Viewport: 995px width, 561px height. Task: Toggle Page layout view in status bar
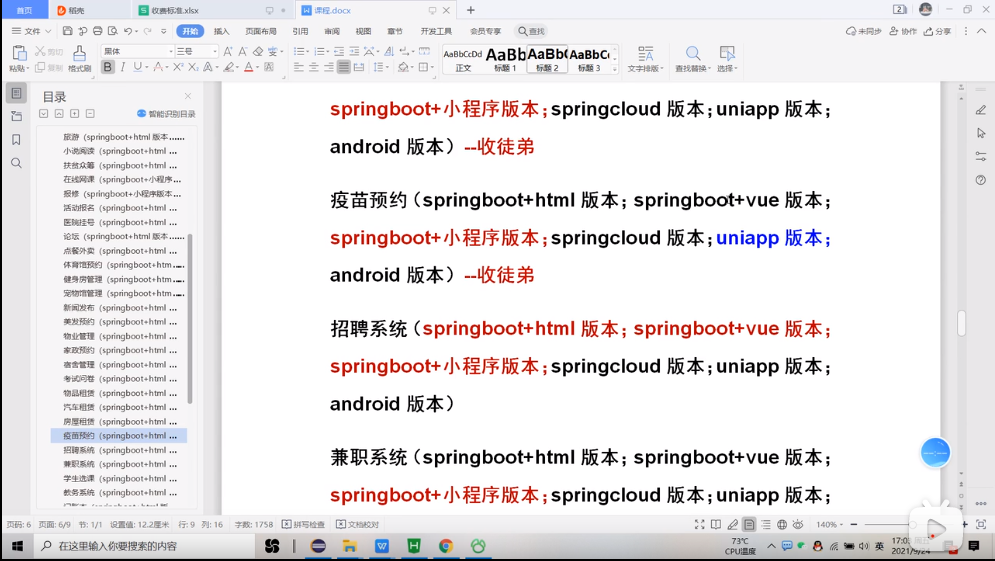tap(749, 524)
